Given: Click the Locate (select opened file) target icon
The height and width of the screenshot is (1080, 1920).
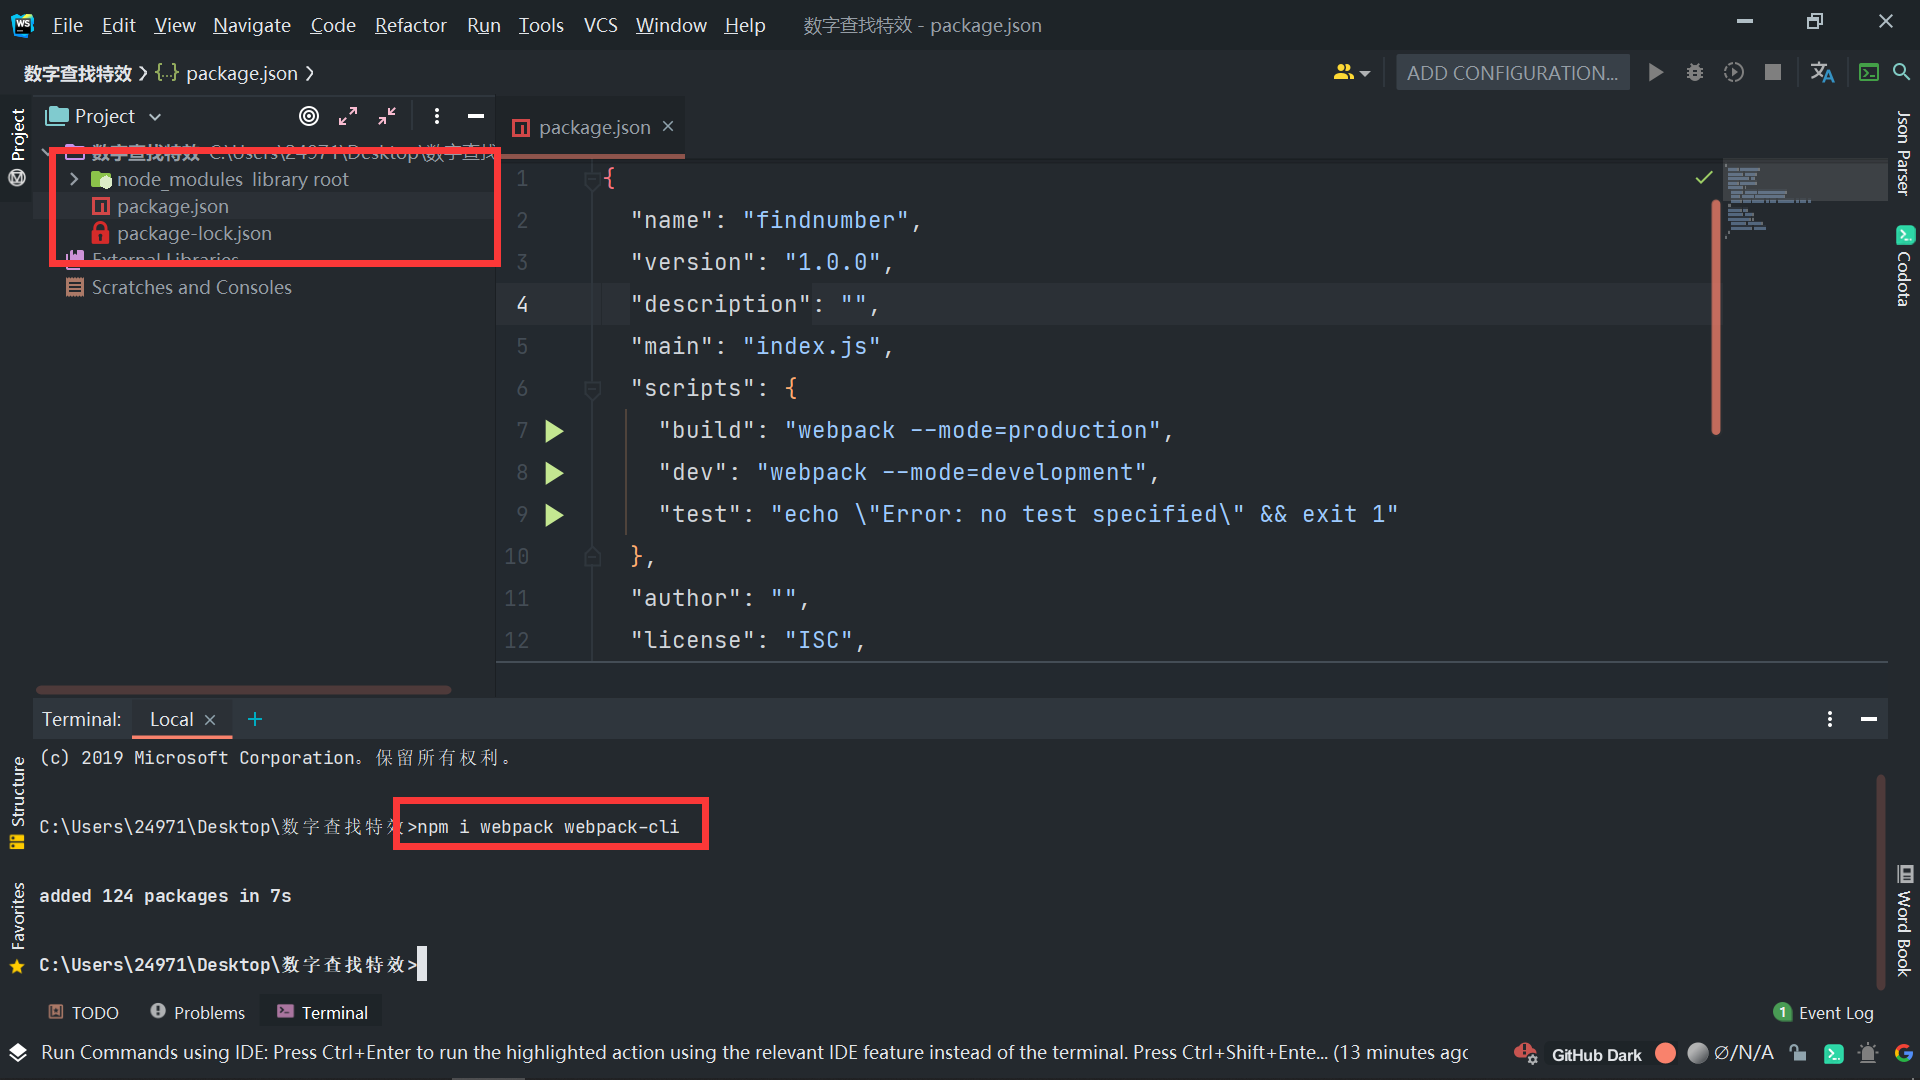Looking at the screenshot, I should point(309,116).
